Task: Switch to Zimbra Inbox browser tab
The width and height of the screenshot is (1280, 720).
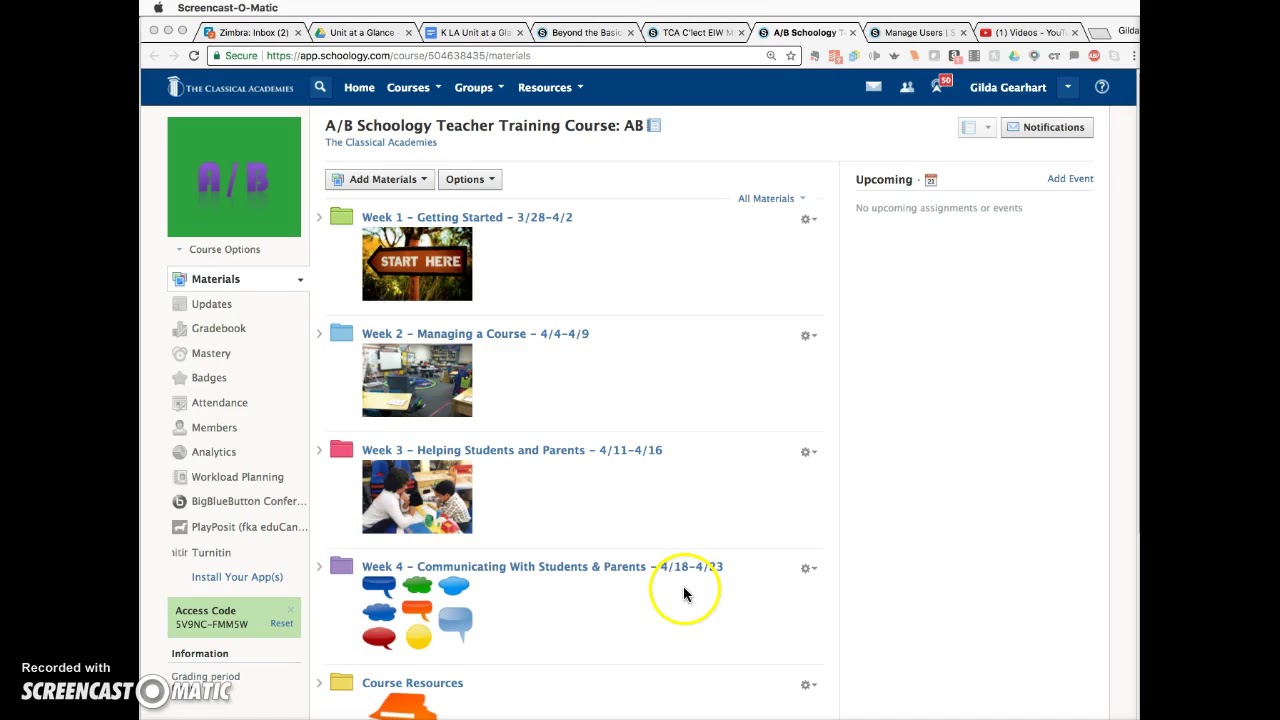Action: [253, 32]
